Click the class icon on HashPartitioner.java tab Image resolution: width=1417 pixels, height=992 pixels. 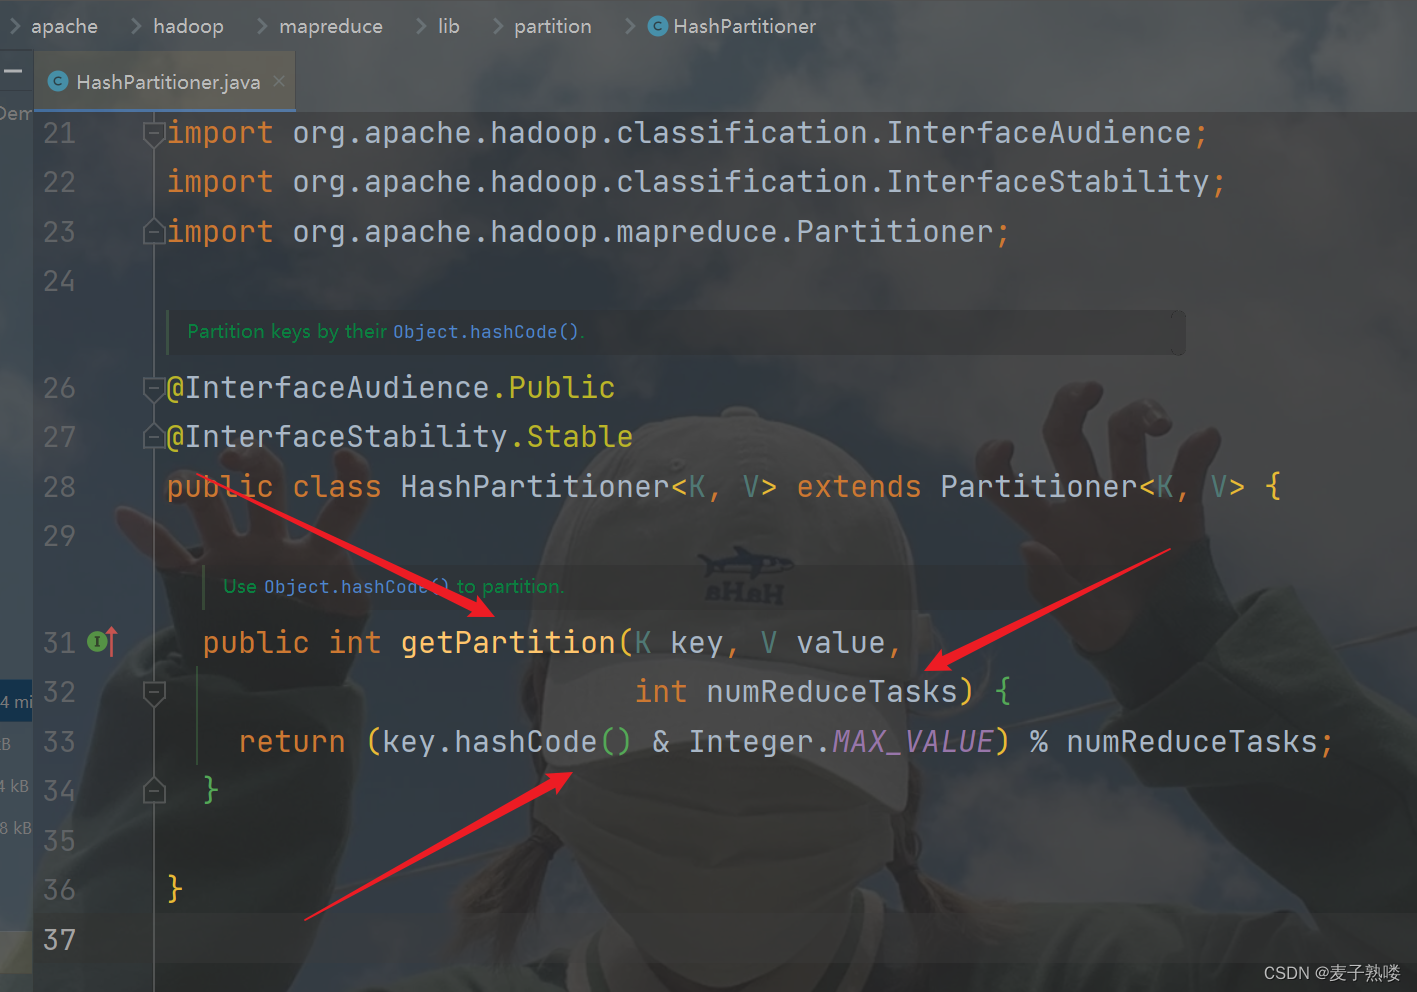[57, 82]
